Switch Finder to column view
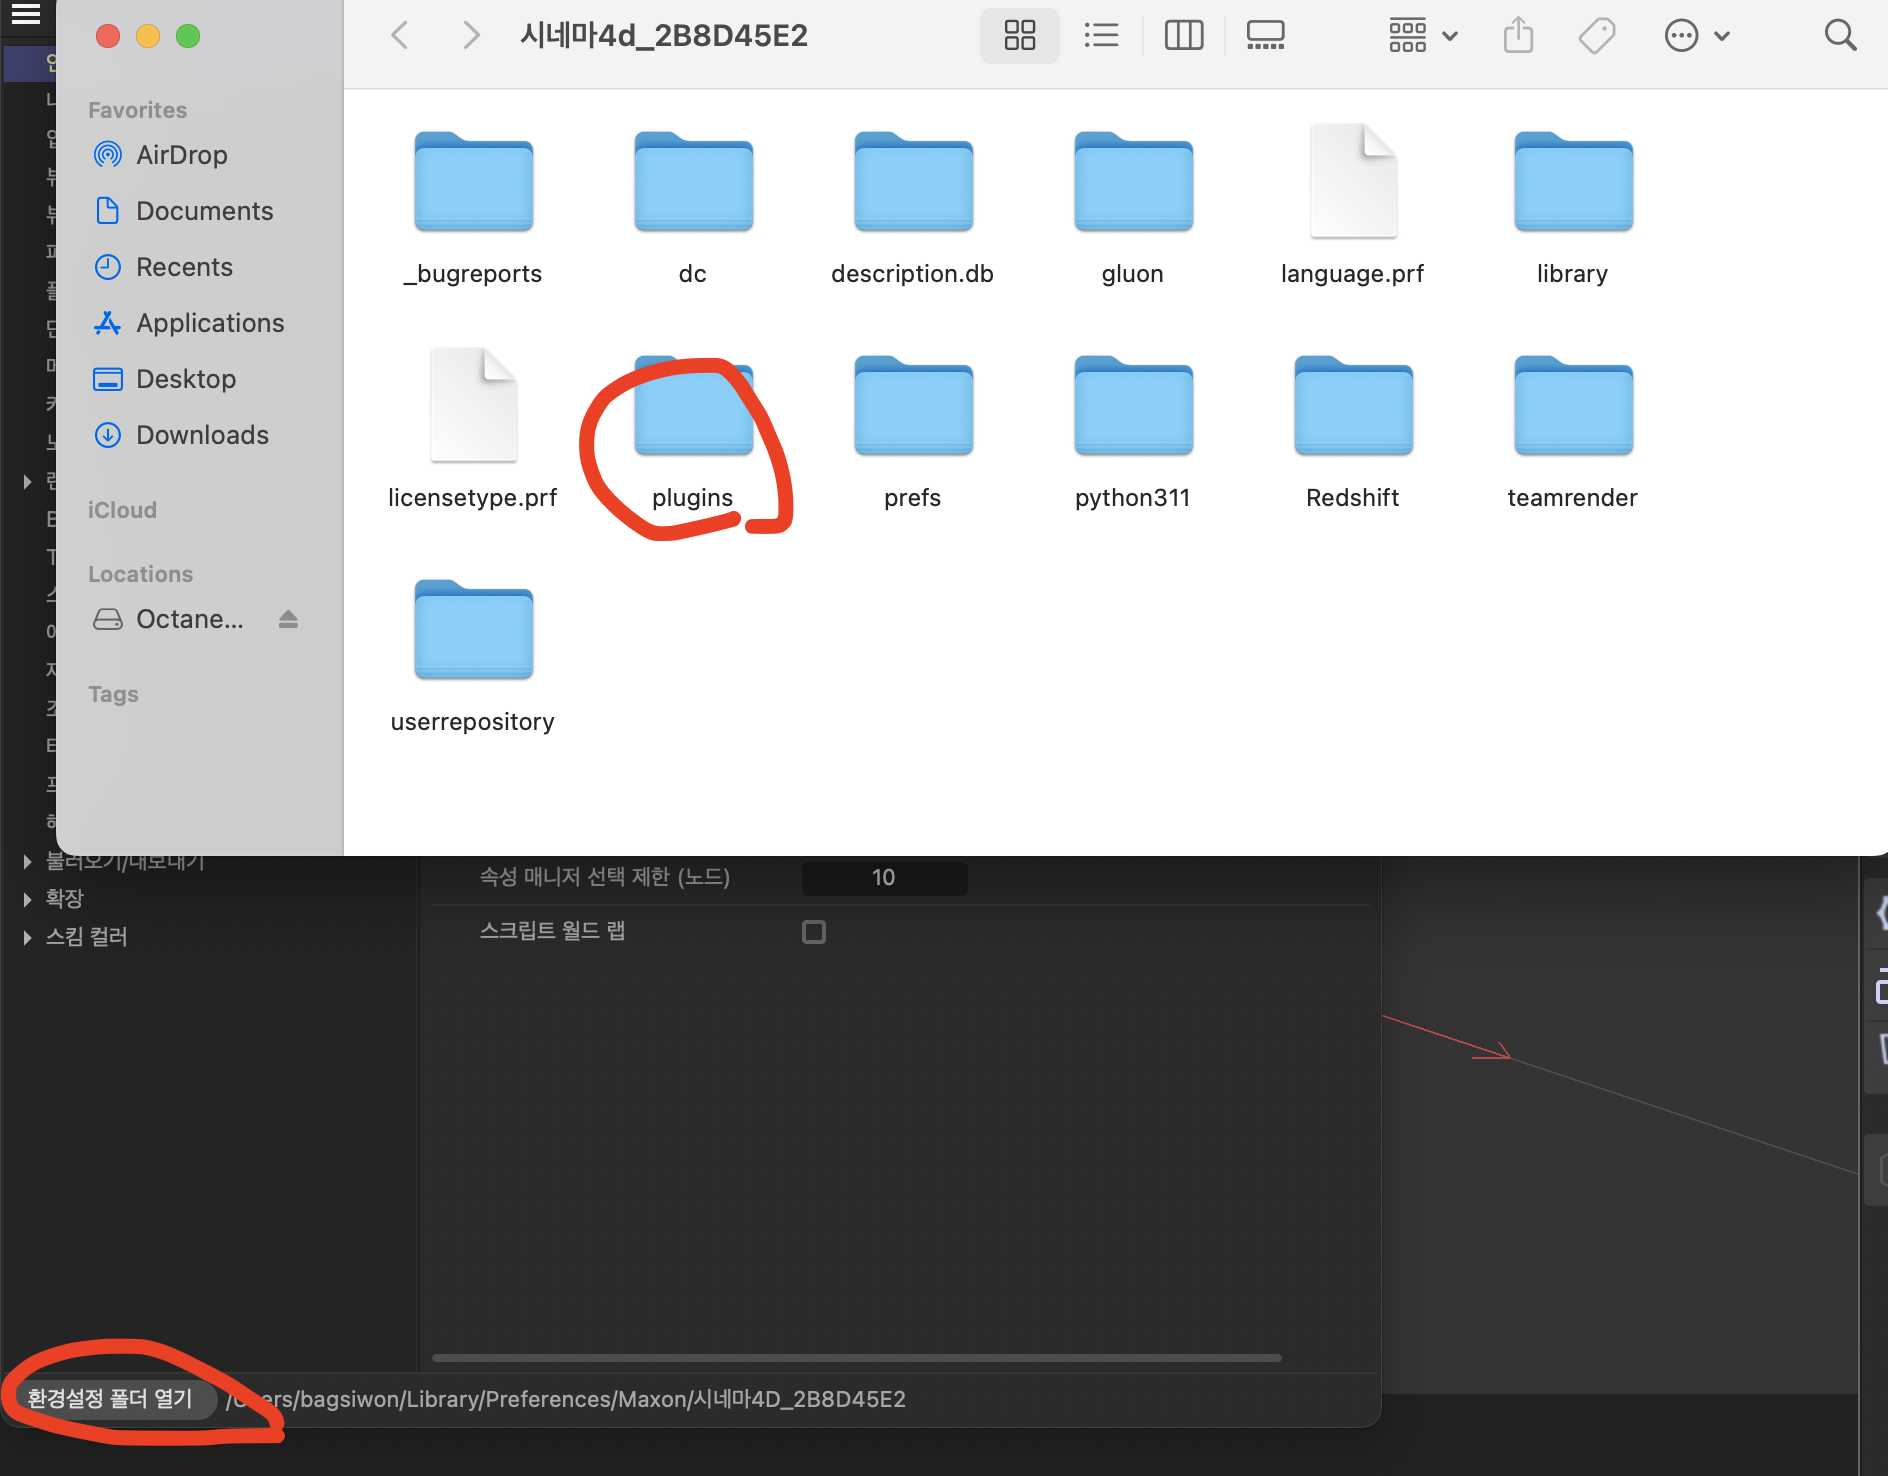Viewport: 1888px width, 1476px height. tap(1183, 36)
